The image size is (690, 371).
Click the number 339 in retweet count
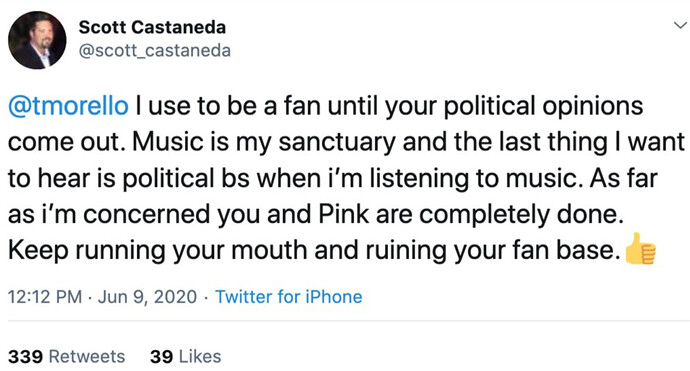coord(25,356)
